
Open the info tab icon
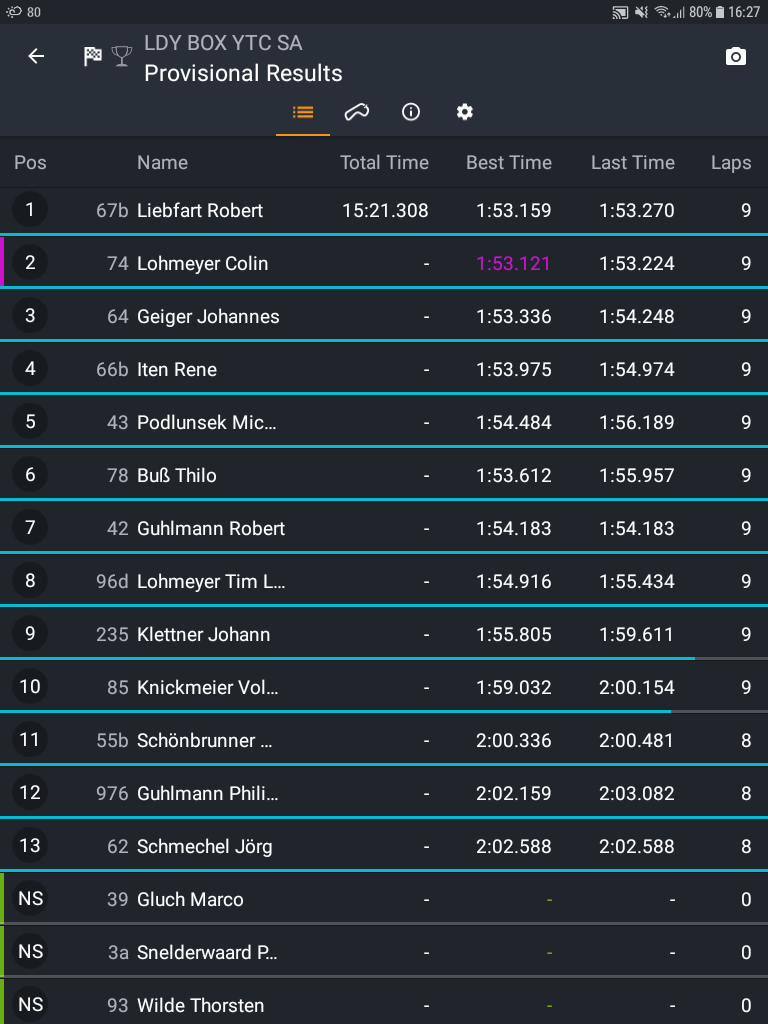(x=411, y=112)
